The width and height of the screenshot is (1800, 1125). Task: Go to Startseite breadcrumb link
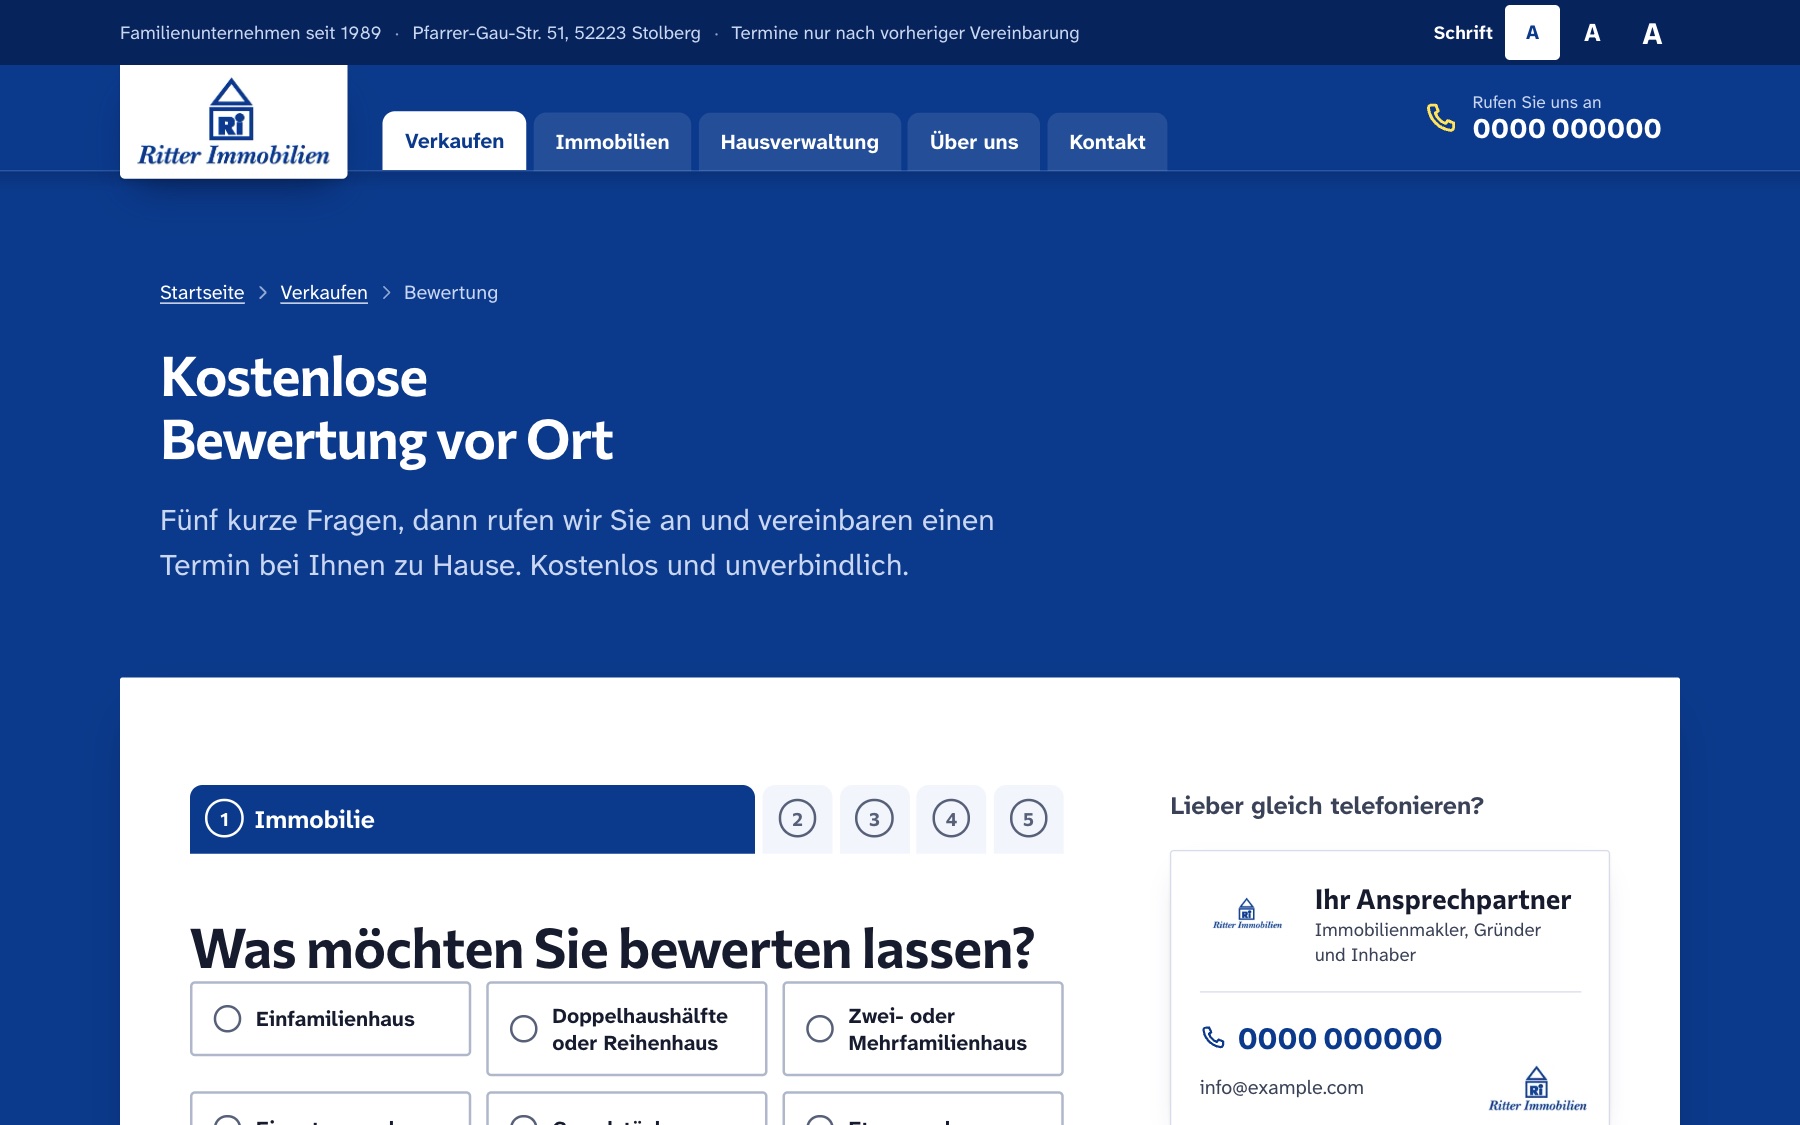pos(202,293)
